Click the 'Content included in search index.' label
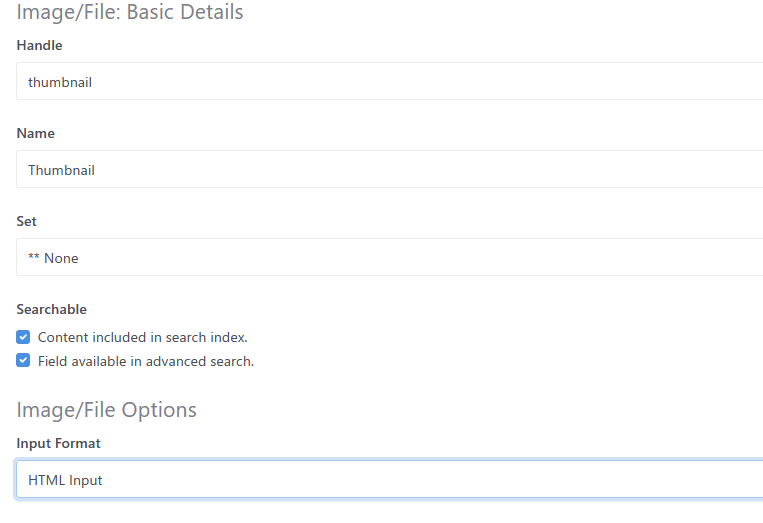The width and height of the screenshot is (763, 523). coord(143,337)
